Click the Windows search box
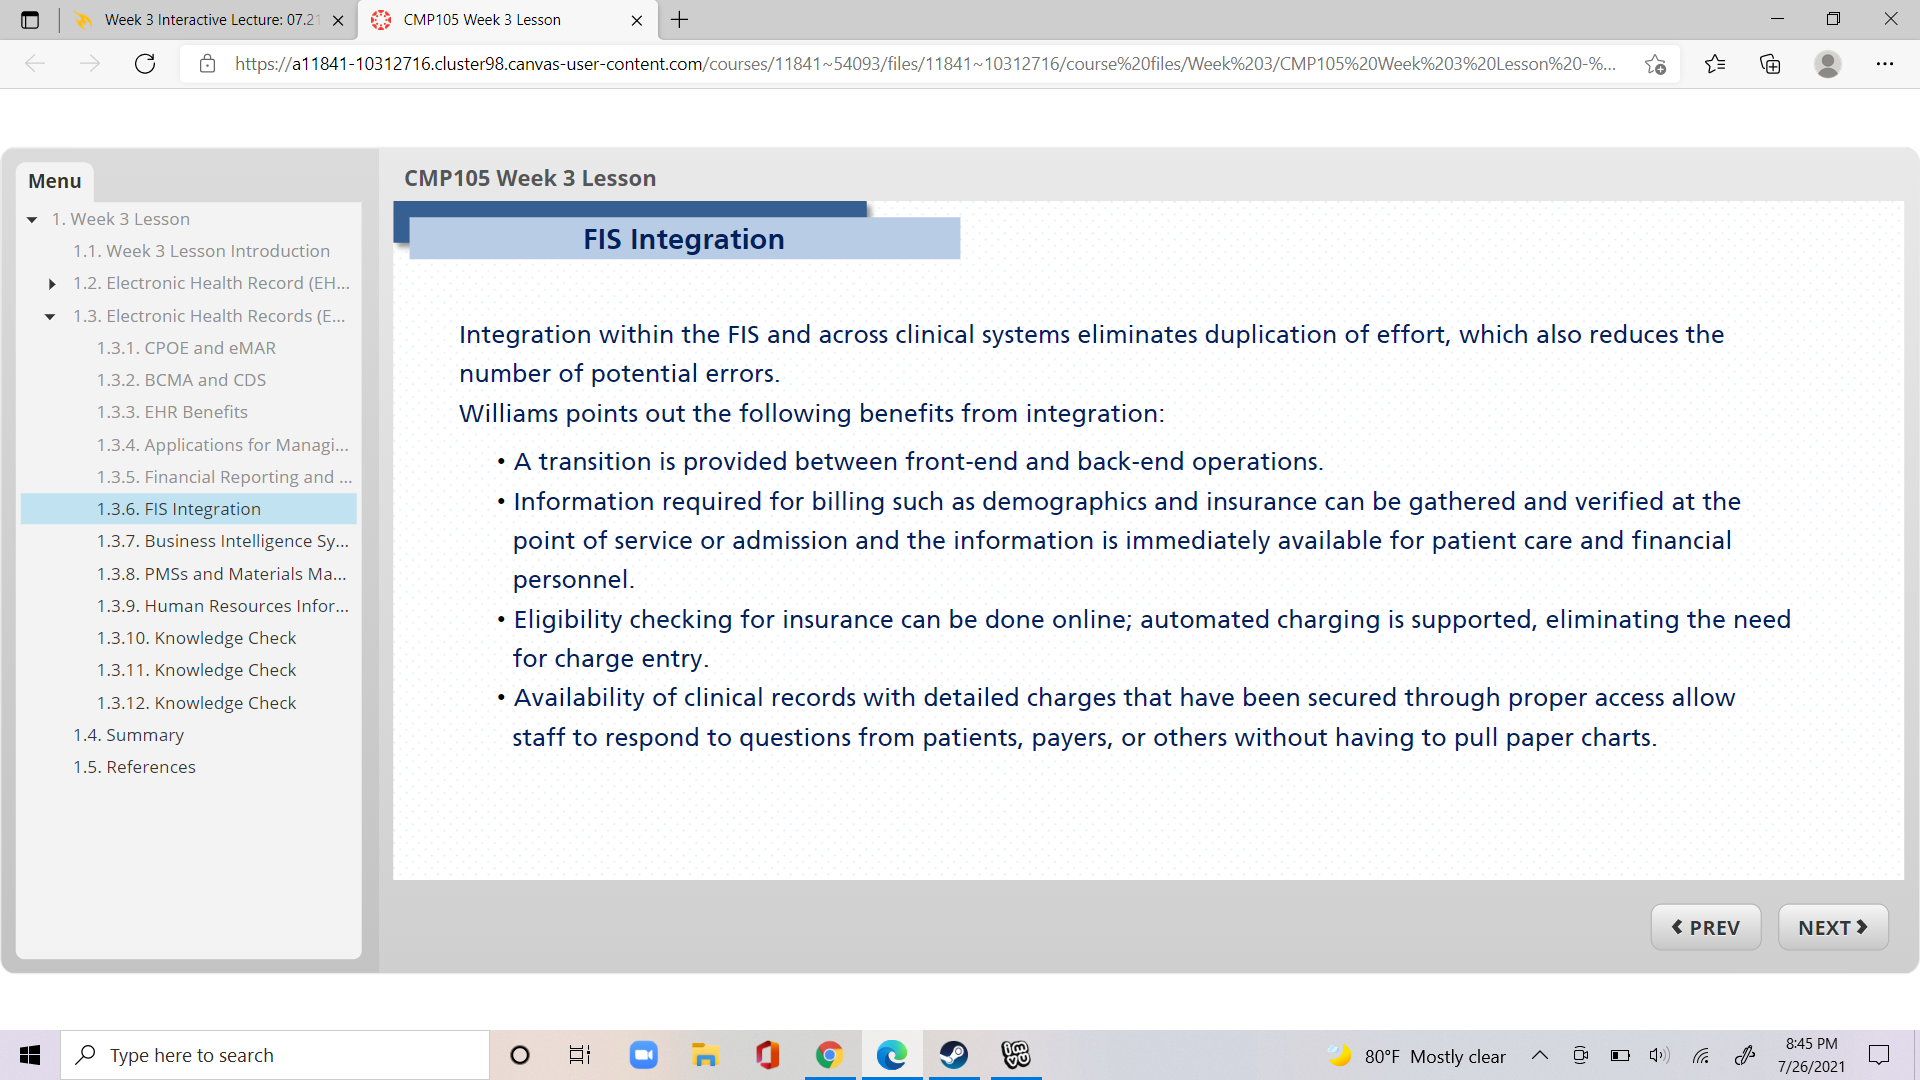The width and height of the screenshot is (1920, 1080). tap(276, 1055)
